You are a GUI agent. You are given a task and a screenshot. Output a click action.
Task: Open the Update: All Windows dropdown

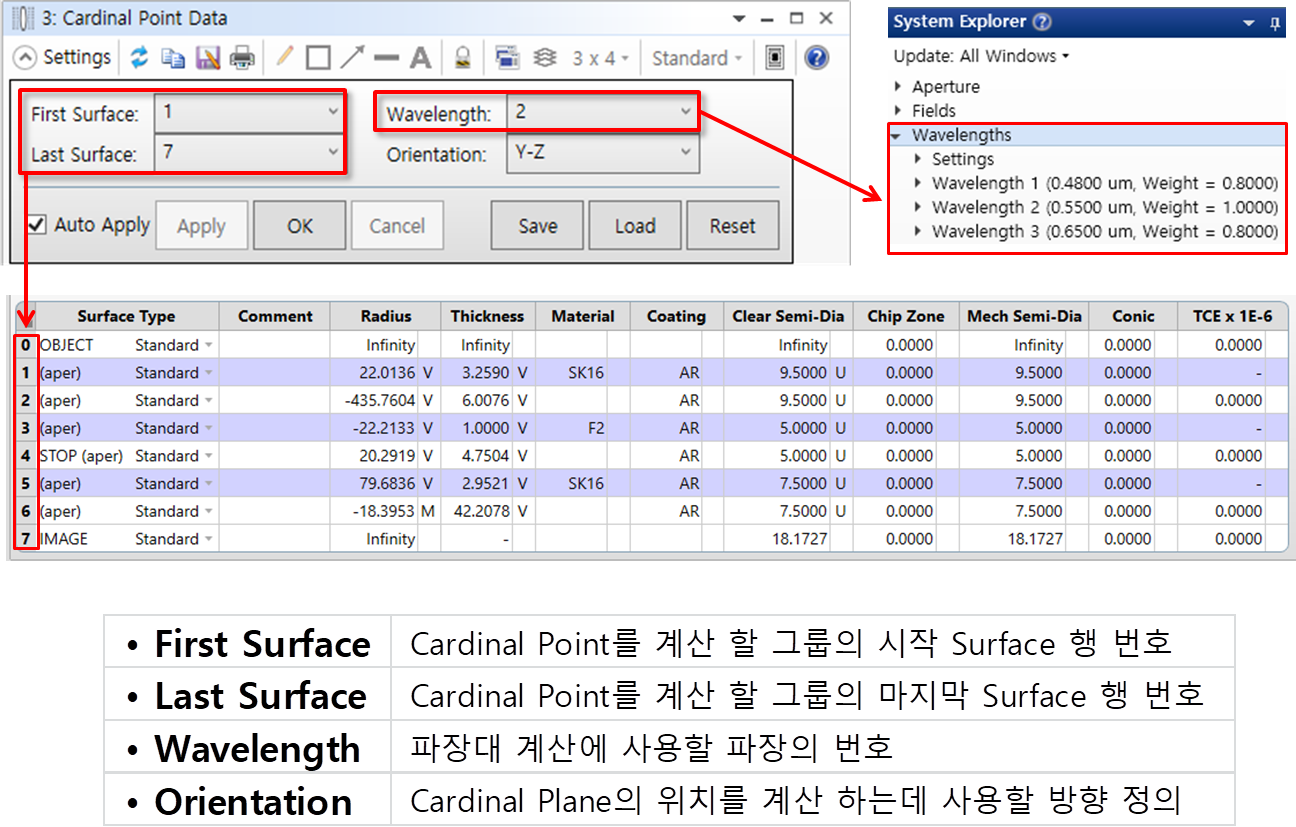point(981,56)
